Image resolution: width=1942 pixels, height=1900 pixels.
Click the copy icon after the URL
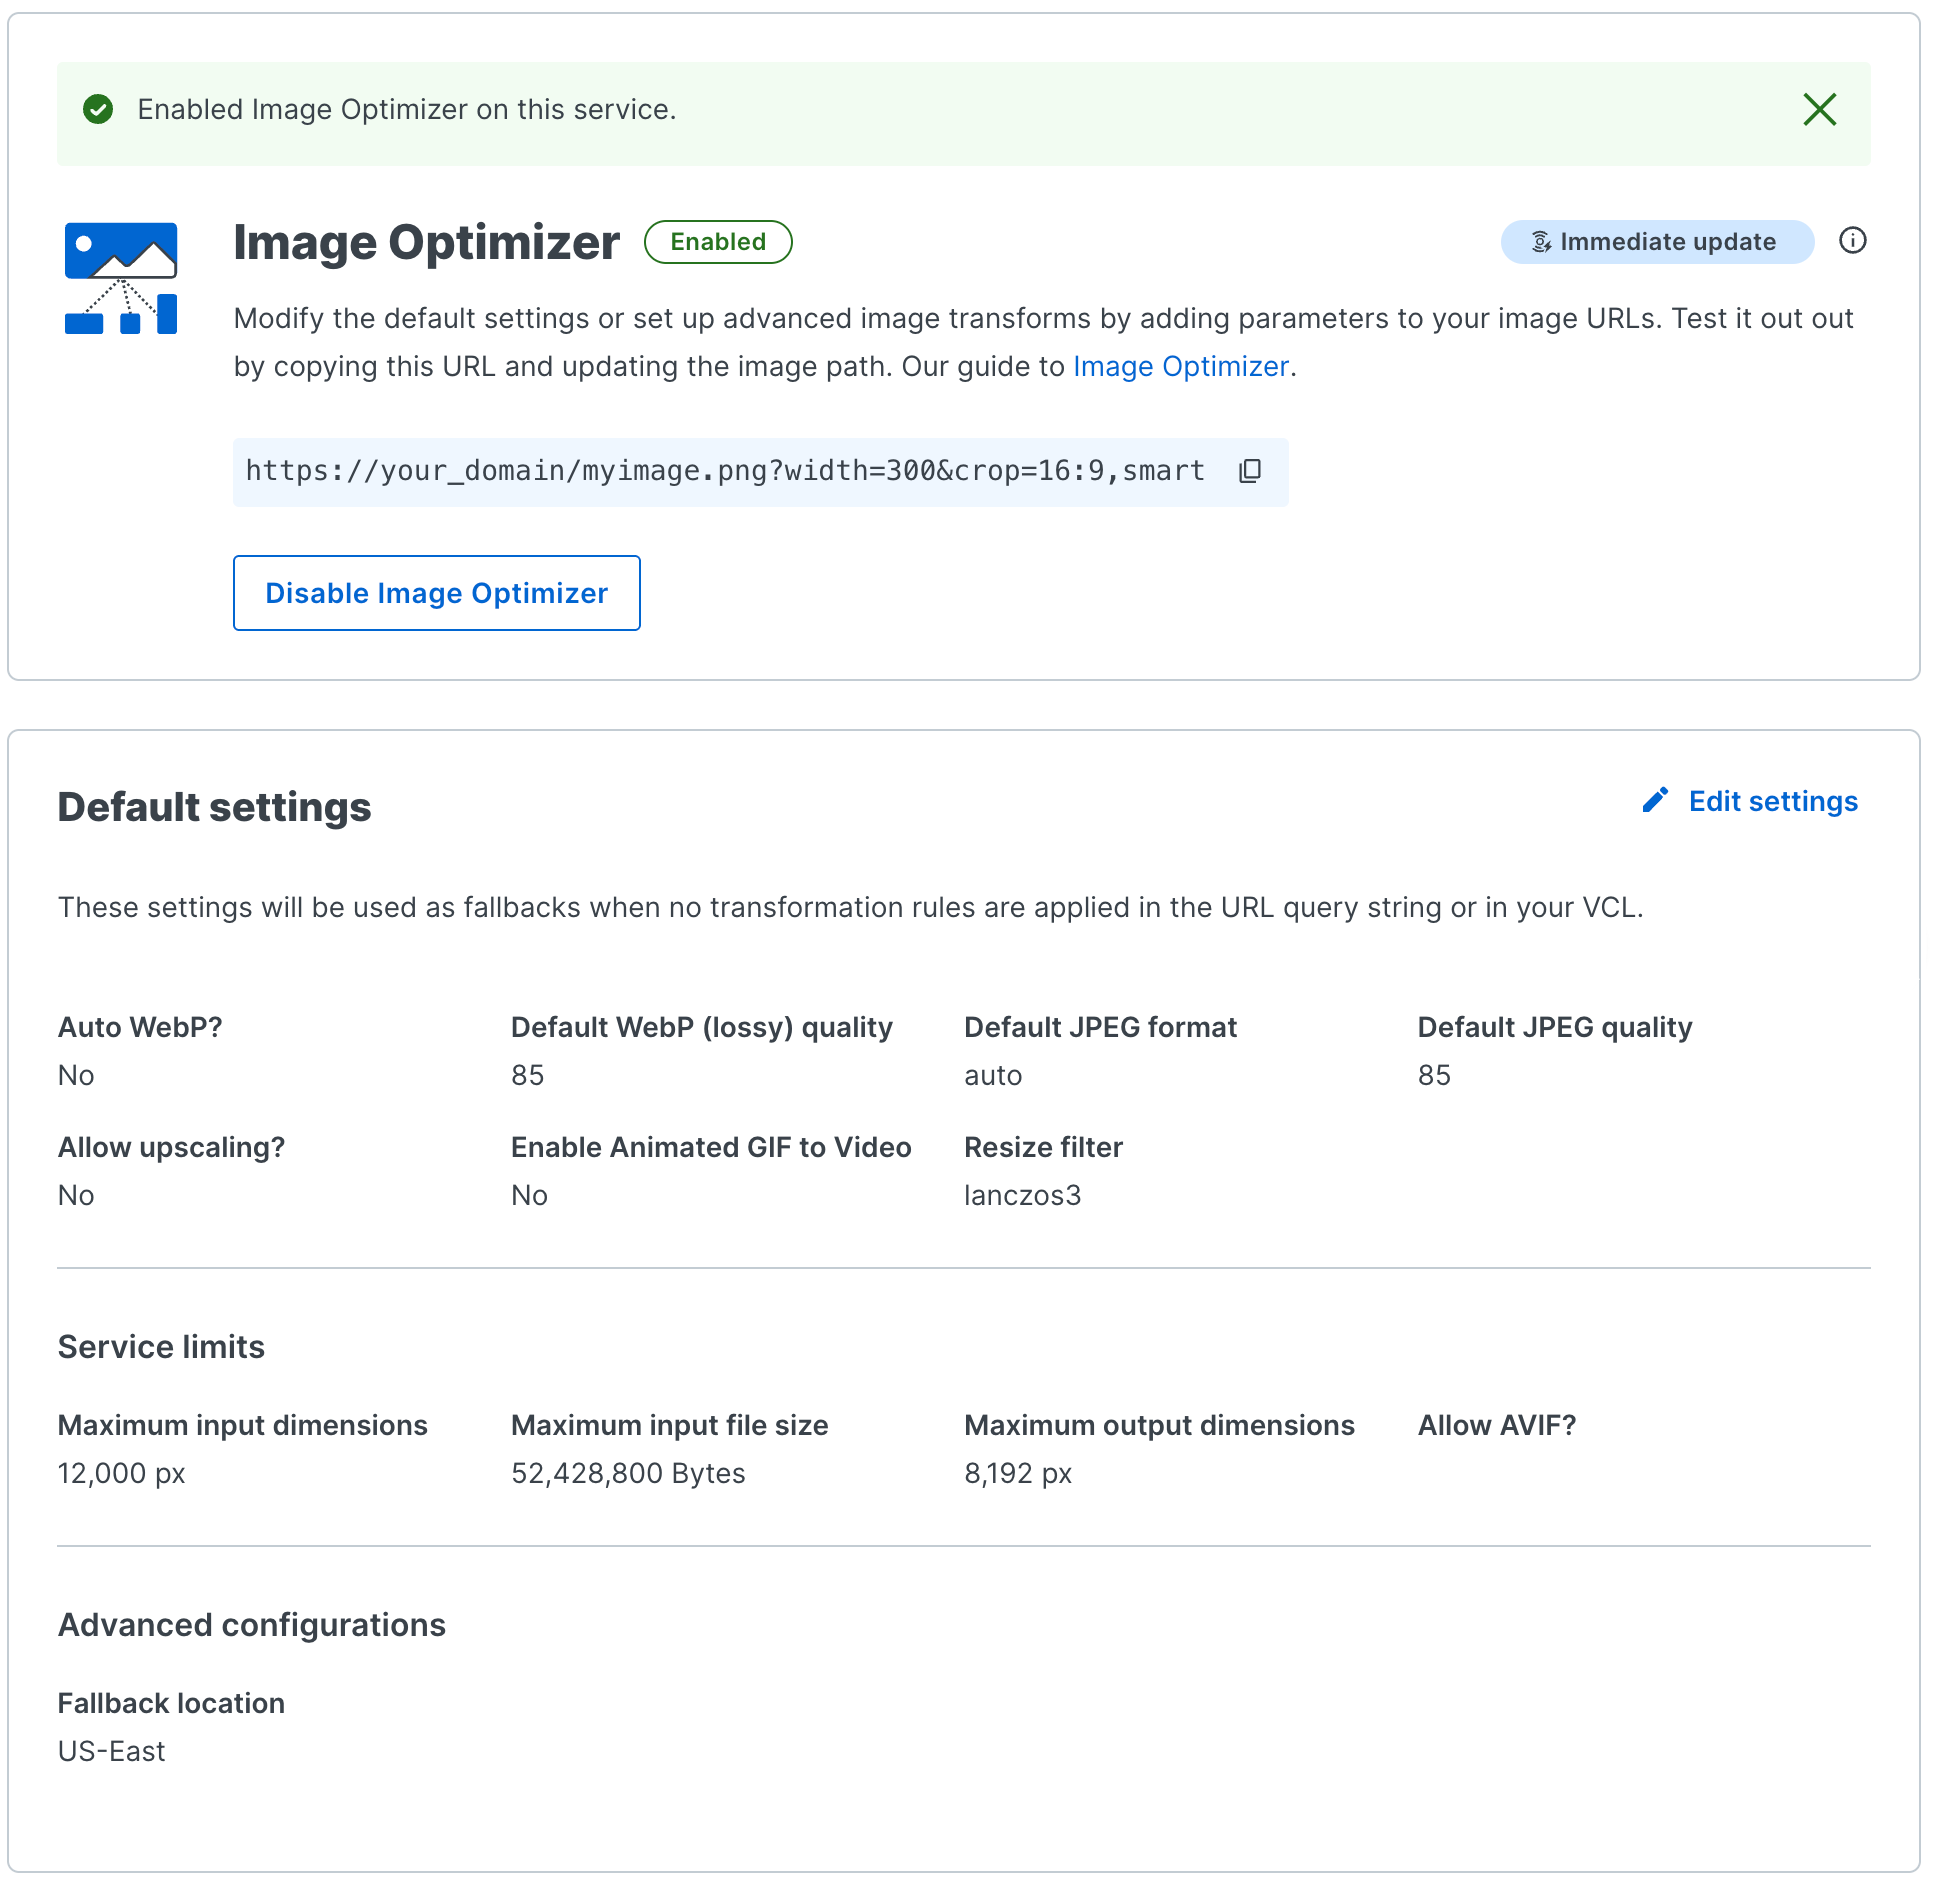tap(1251, 471)
